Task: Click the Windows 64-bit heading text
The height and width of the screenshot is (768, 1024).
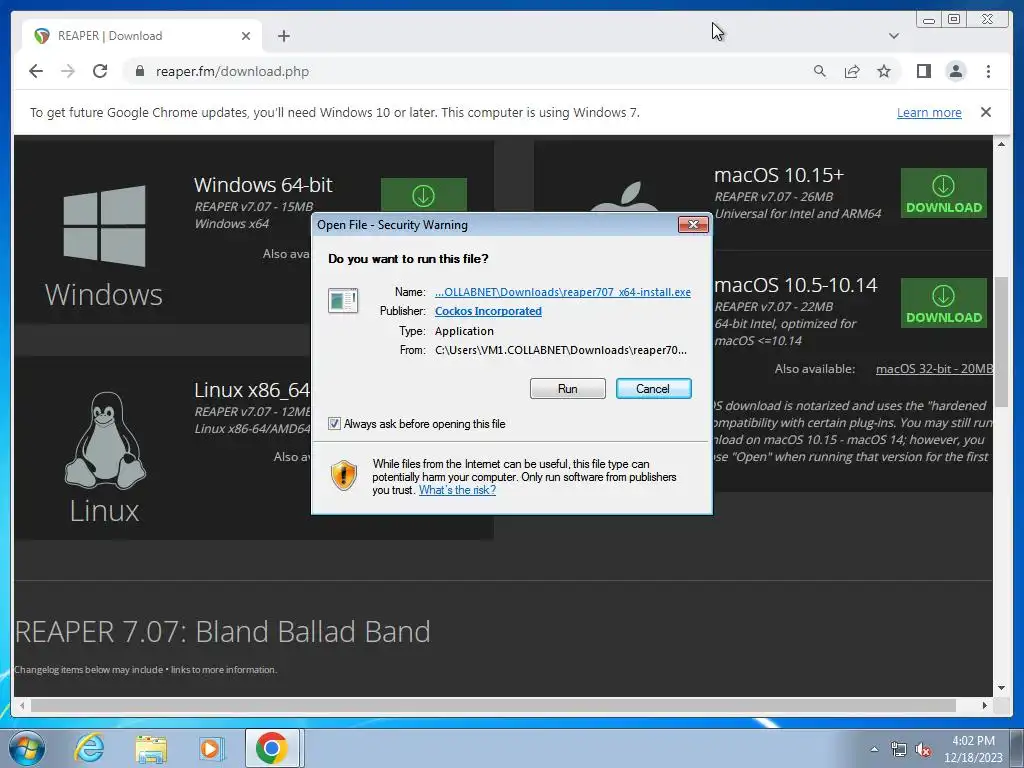Action: [263, 185]
